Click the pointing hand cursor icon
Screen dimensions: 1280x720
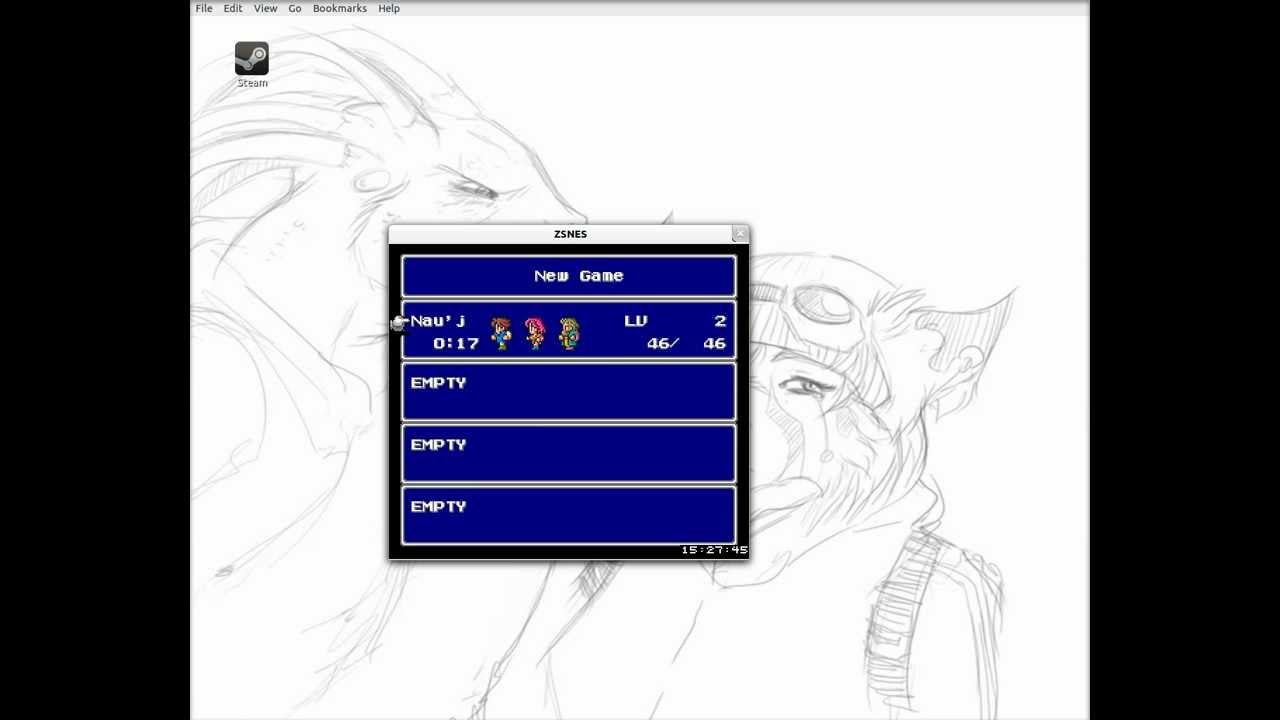pos(399,322)
